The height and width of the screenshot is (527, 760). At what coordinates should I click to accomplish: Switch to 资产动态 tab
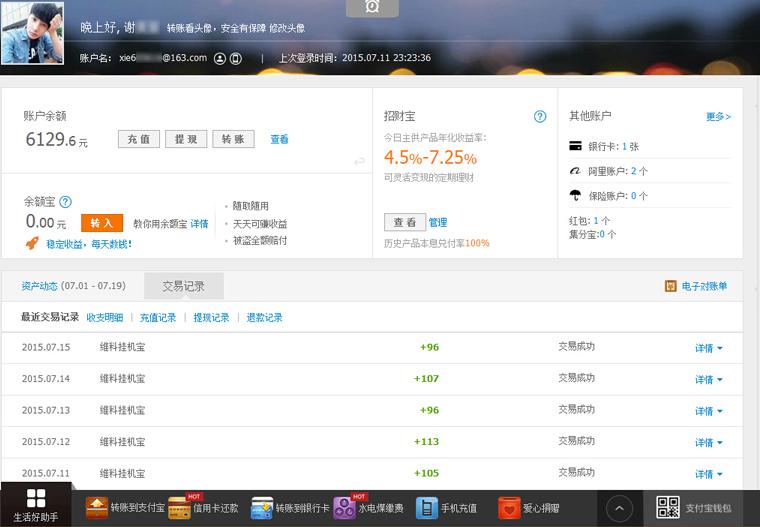[x=73, y=286]
